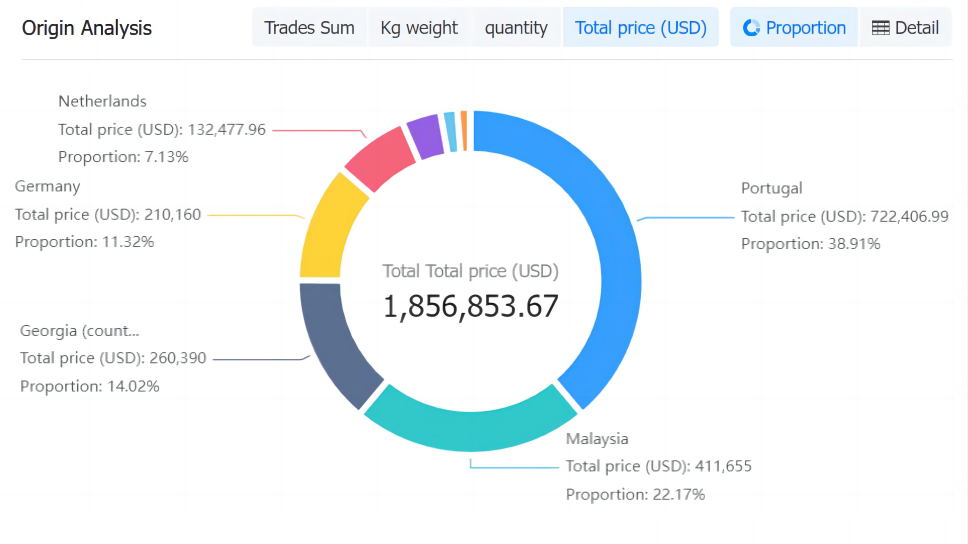Viewport: 968px width, 544px height.
Task: Click the Germany country label
Action: click(48, 186)
